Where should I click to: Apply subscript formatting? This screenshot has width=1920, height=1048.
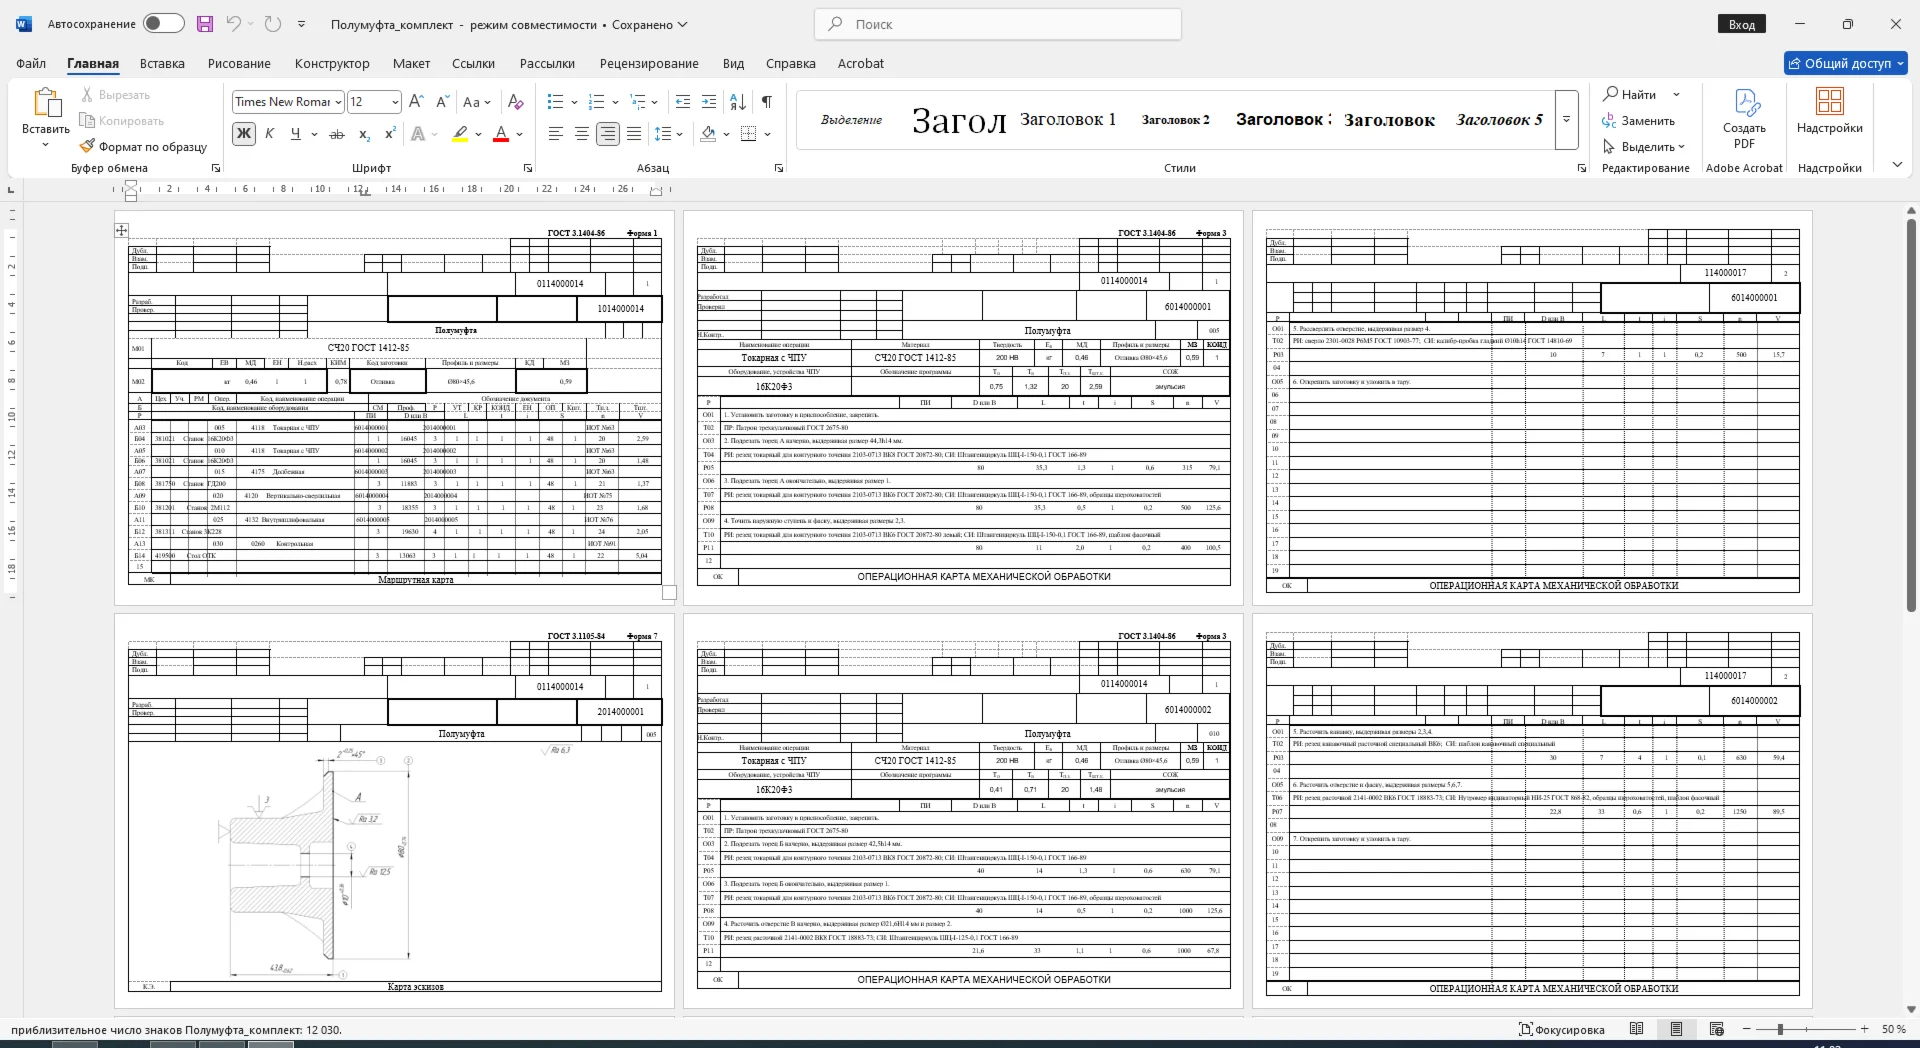(x=364, y=134)
